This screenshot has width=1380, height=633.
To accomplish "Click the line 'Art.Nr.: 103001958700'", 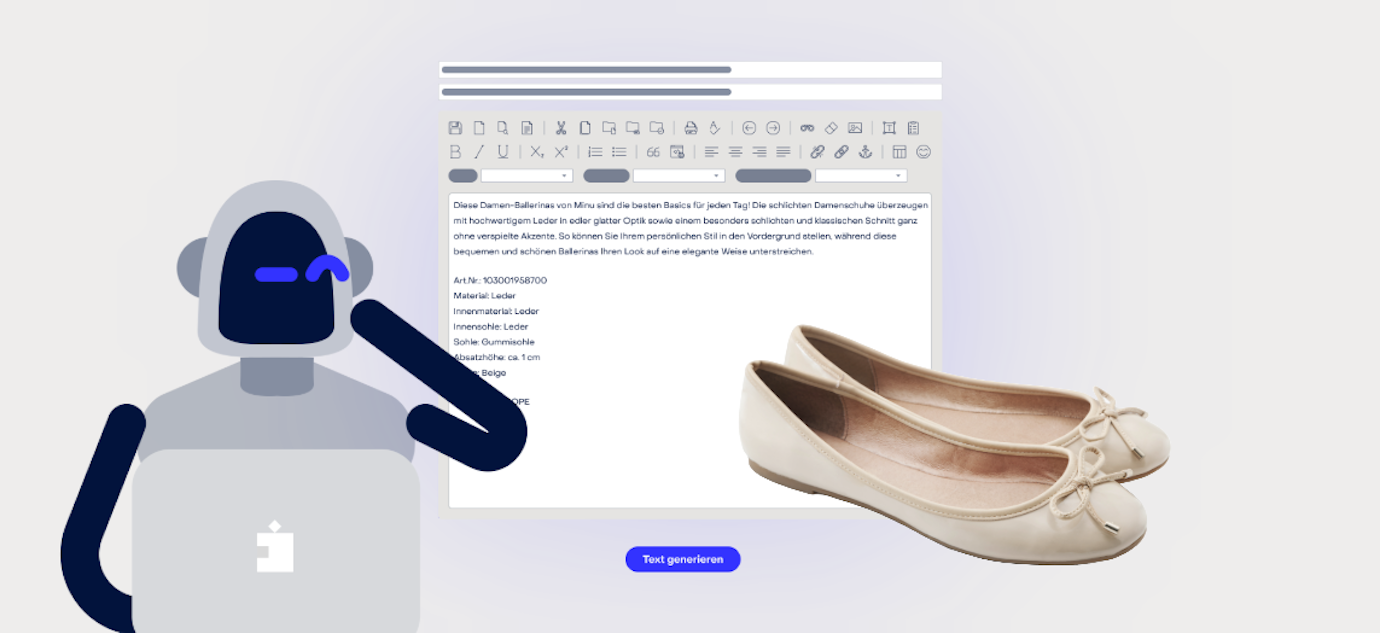I will coord(500,280).
